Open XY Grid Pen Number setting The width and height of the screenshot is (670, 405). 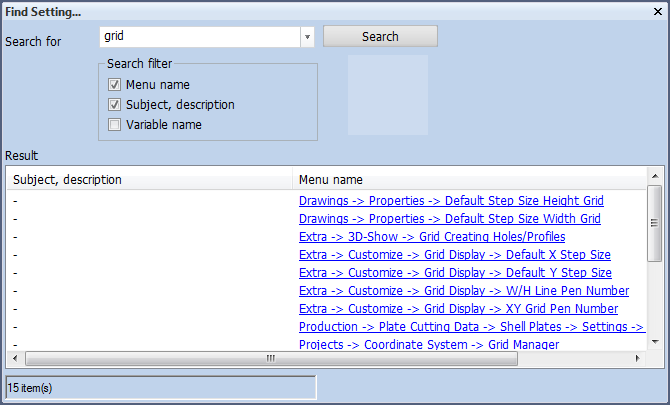pos(458,308)
